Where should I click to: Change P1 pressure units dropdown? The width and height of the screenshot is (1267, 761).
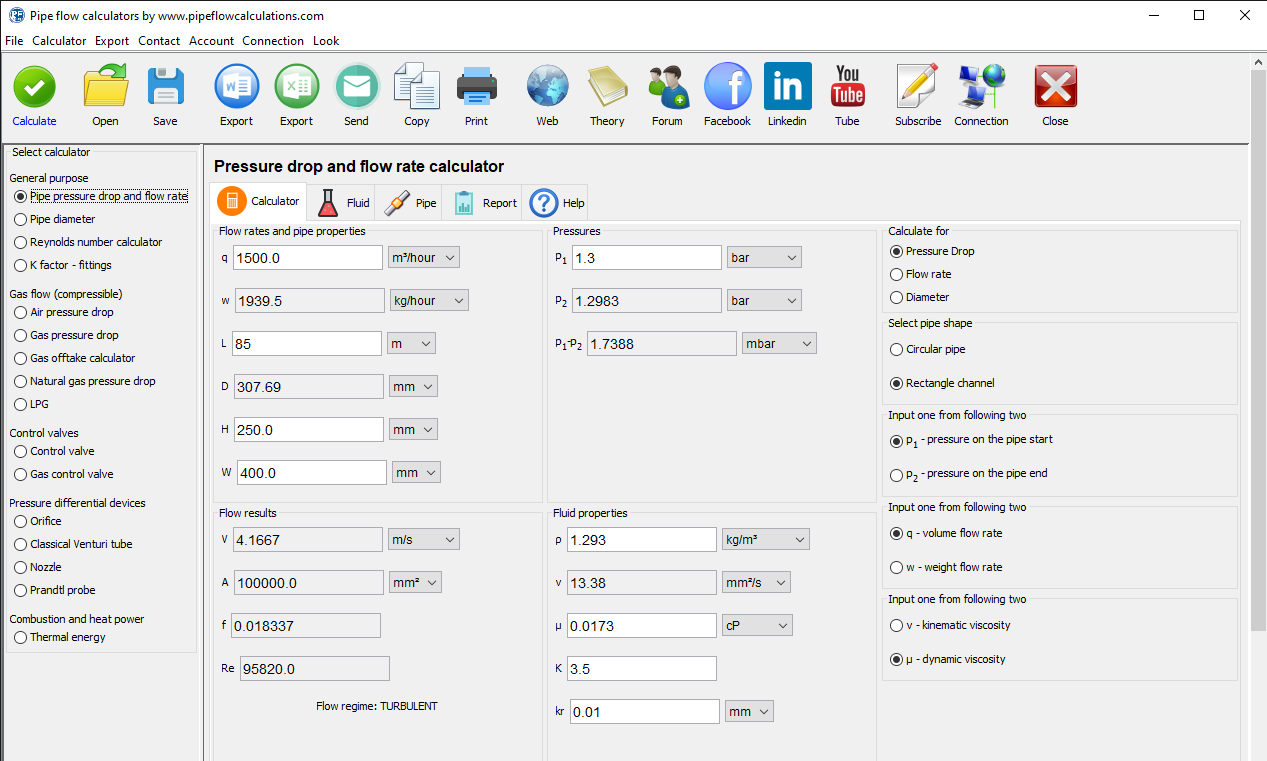(763, 257)
